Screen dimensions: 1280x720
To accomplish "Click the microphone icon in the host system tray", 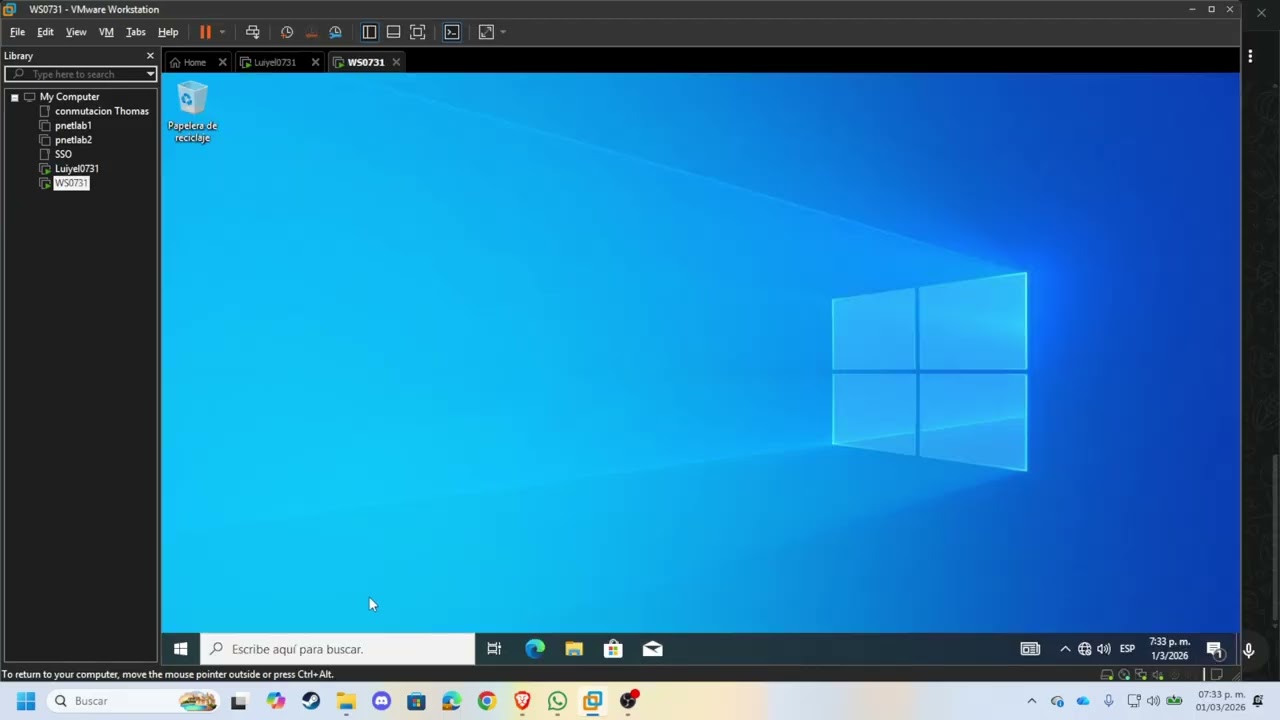I will 1108,701.
